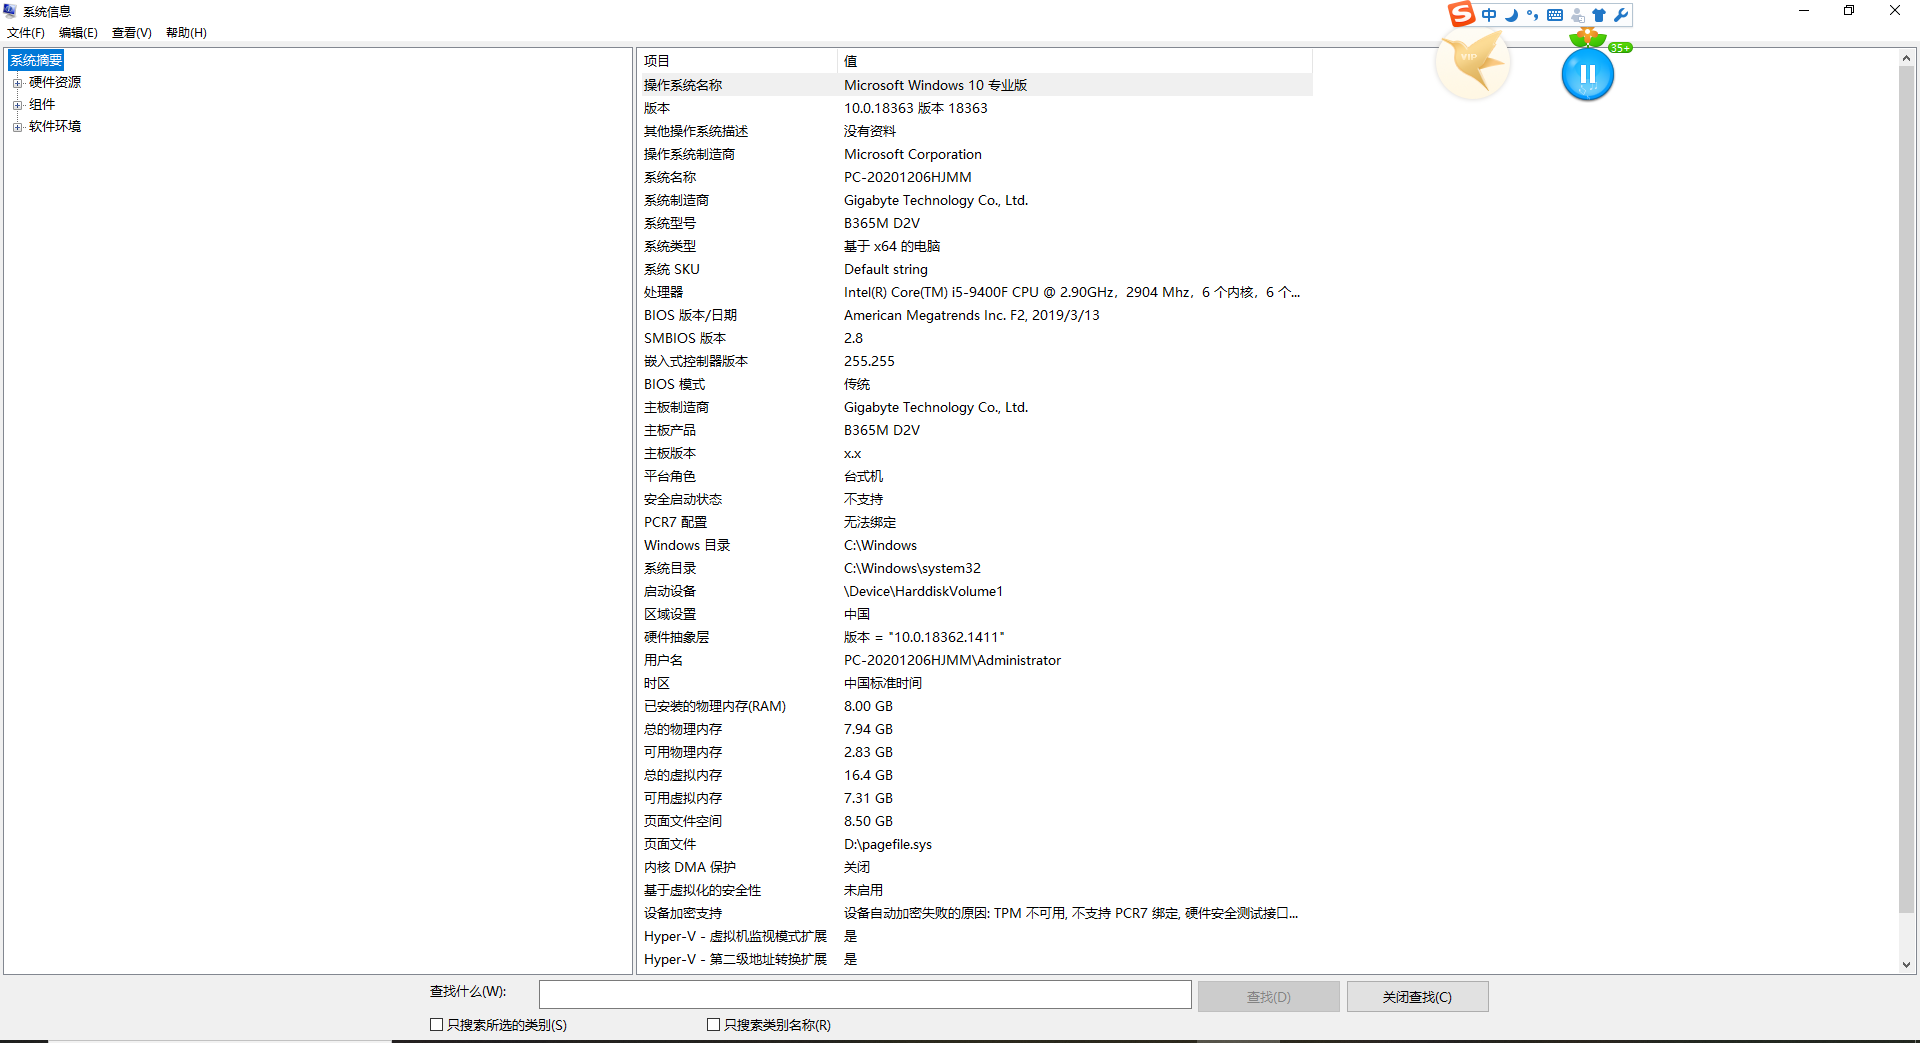Click the value Microsoft Windows 10 专业版
The width and height of the screenshot is (1920, 1043).
click(x=935, y=85)
